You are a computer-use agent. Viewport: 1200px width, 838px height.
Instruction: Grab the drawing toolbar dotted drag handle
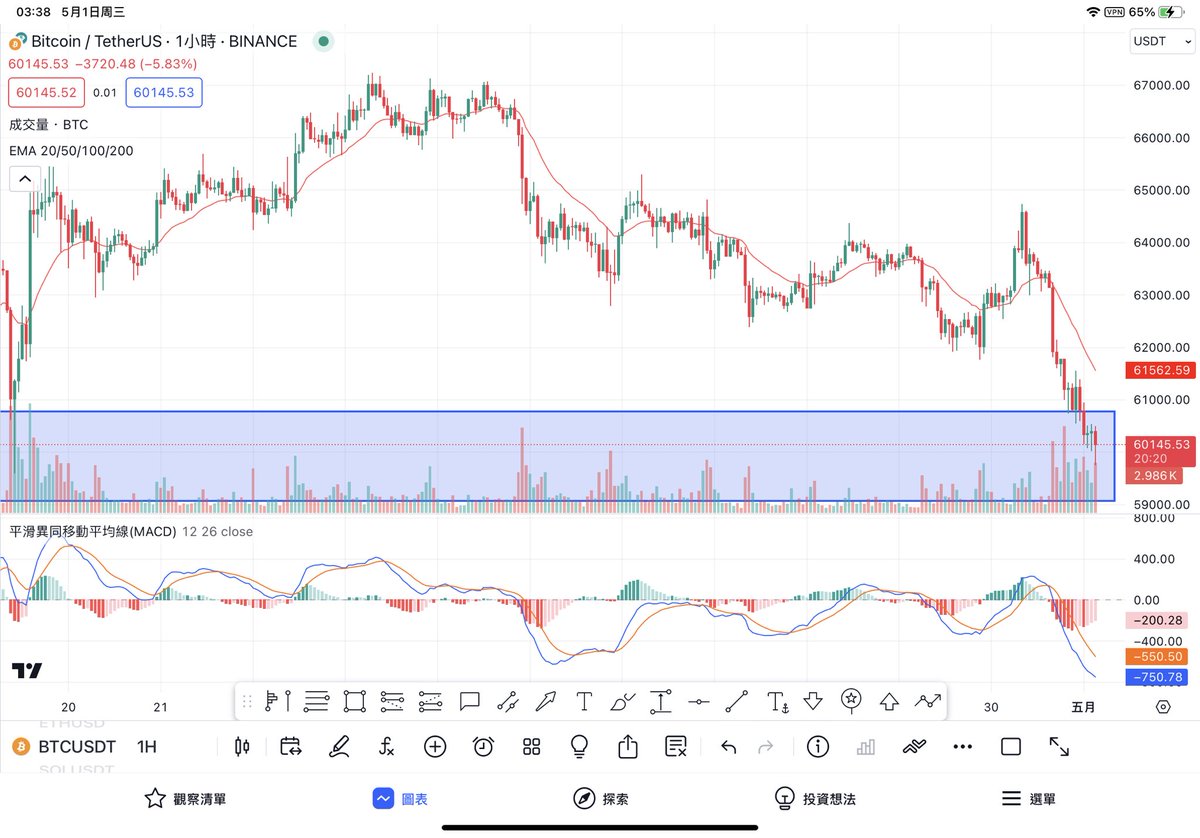[x=248, y=701]
